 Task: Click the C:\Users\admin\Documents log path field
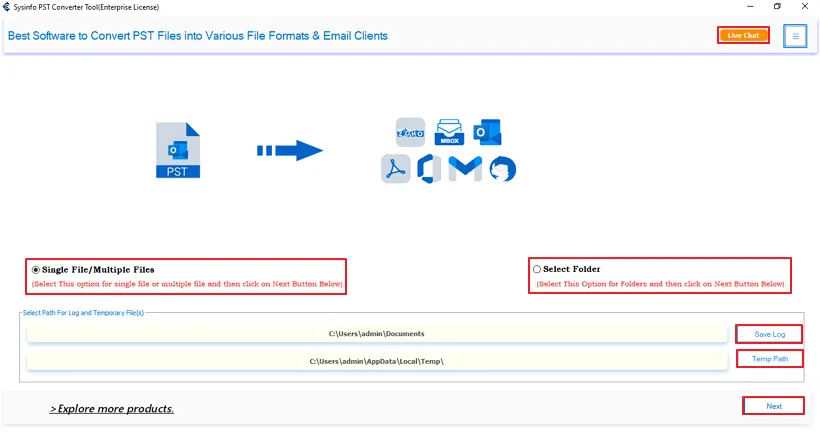point(377,334)
